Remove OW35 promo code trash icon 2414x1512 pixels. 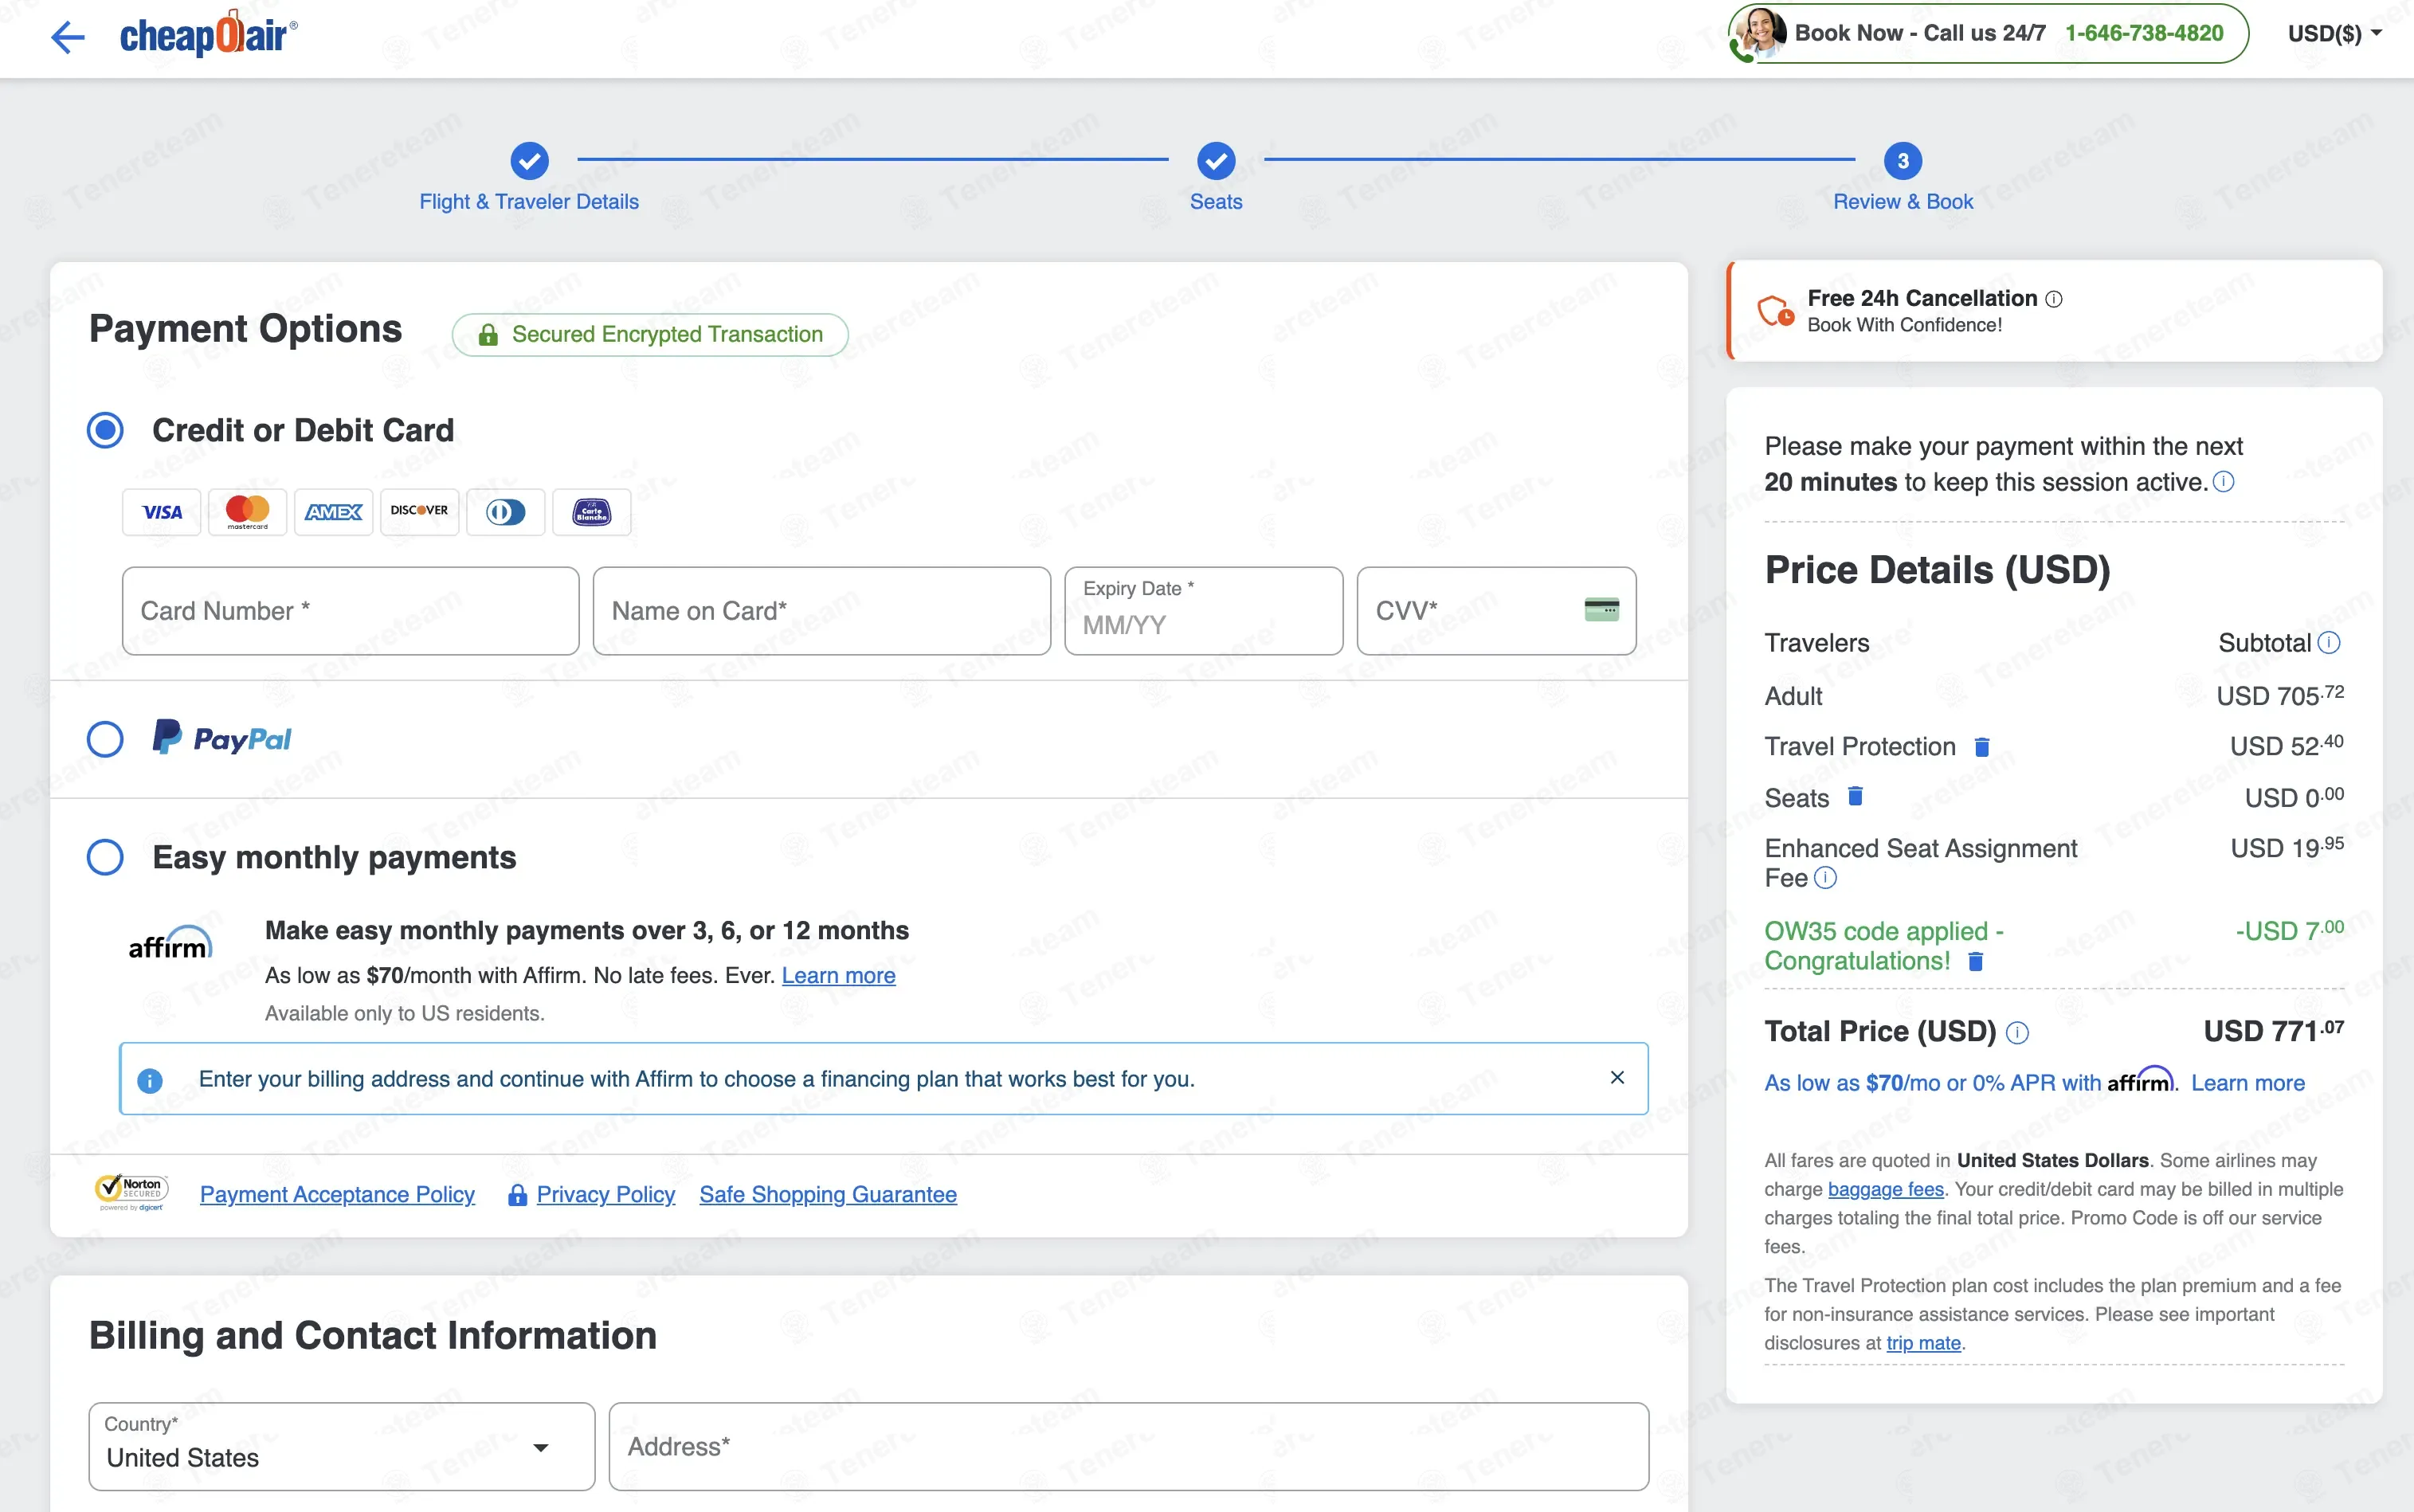tap(1975, 962)
